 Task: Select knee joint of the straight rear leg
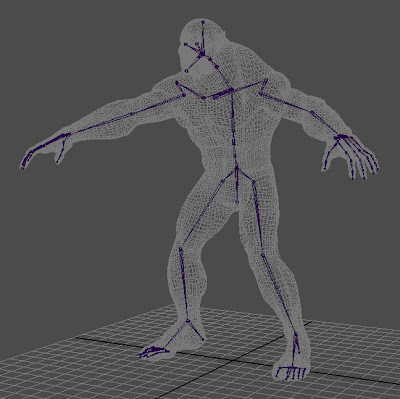pos(263,255)
